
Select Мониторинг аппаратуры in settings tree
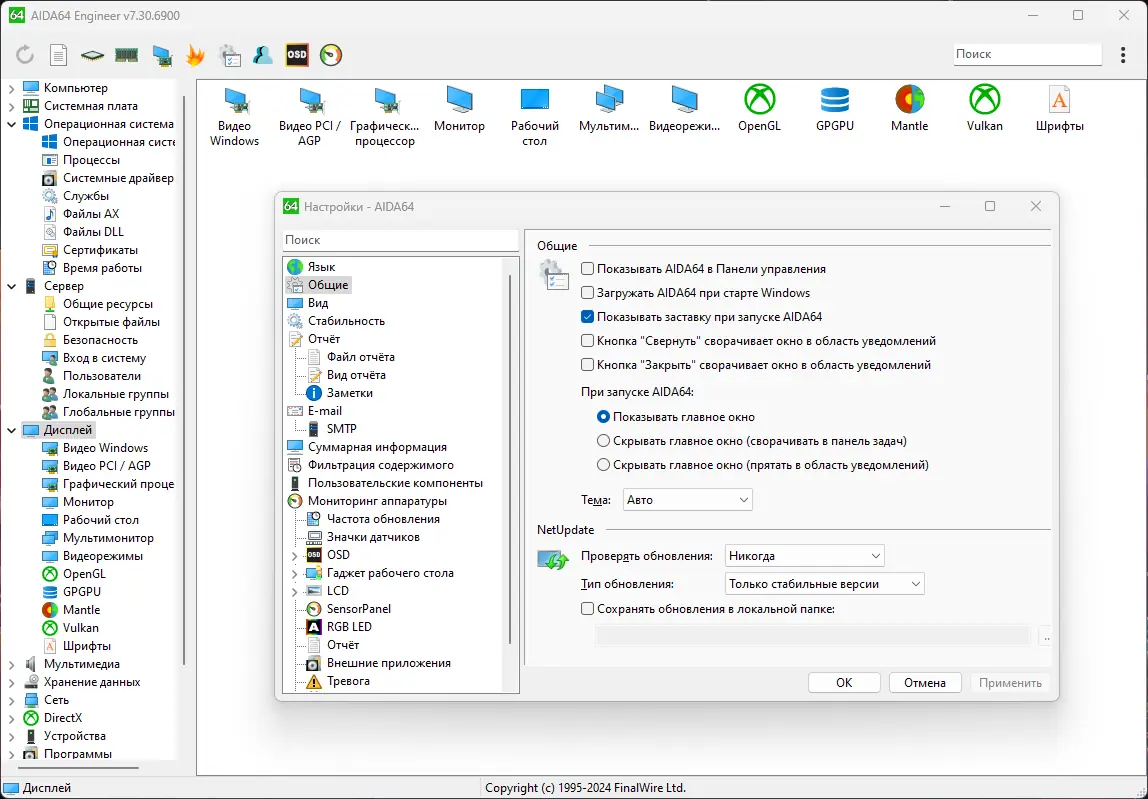click(x=377, y=501)
